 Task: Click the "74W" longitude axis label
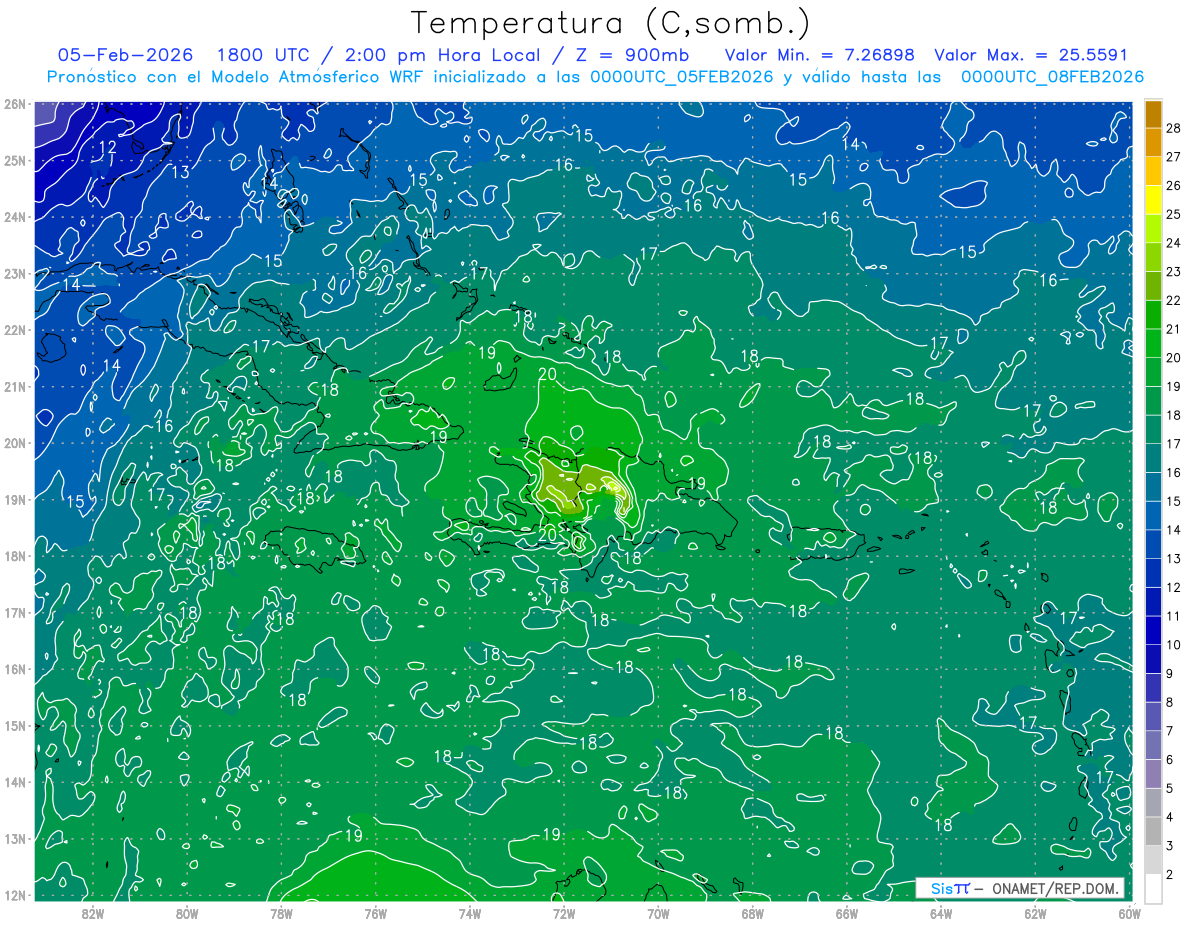pos(470,913)
